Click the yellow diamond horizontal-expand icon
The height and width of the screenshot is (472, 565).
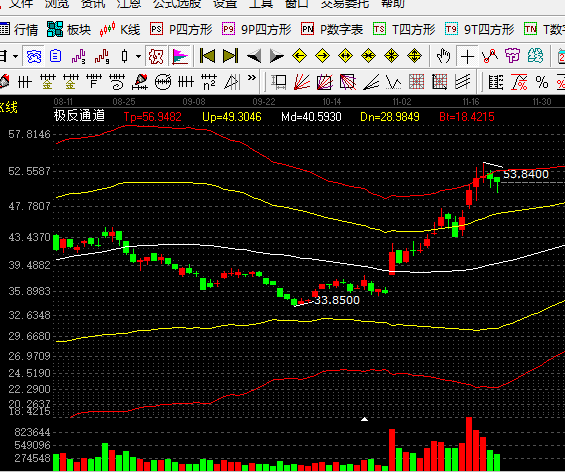click(x=346, y=56)
